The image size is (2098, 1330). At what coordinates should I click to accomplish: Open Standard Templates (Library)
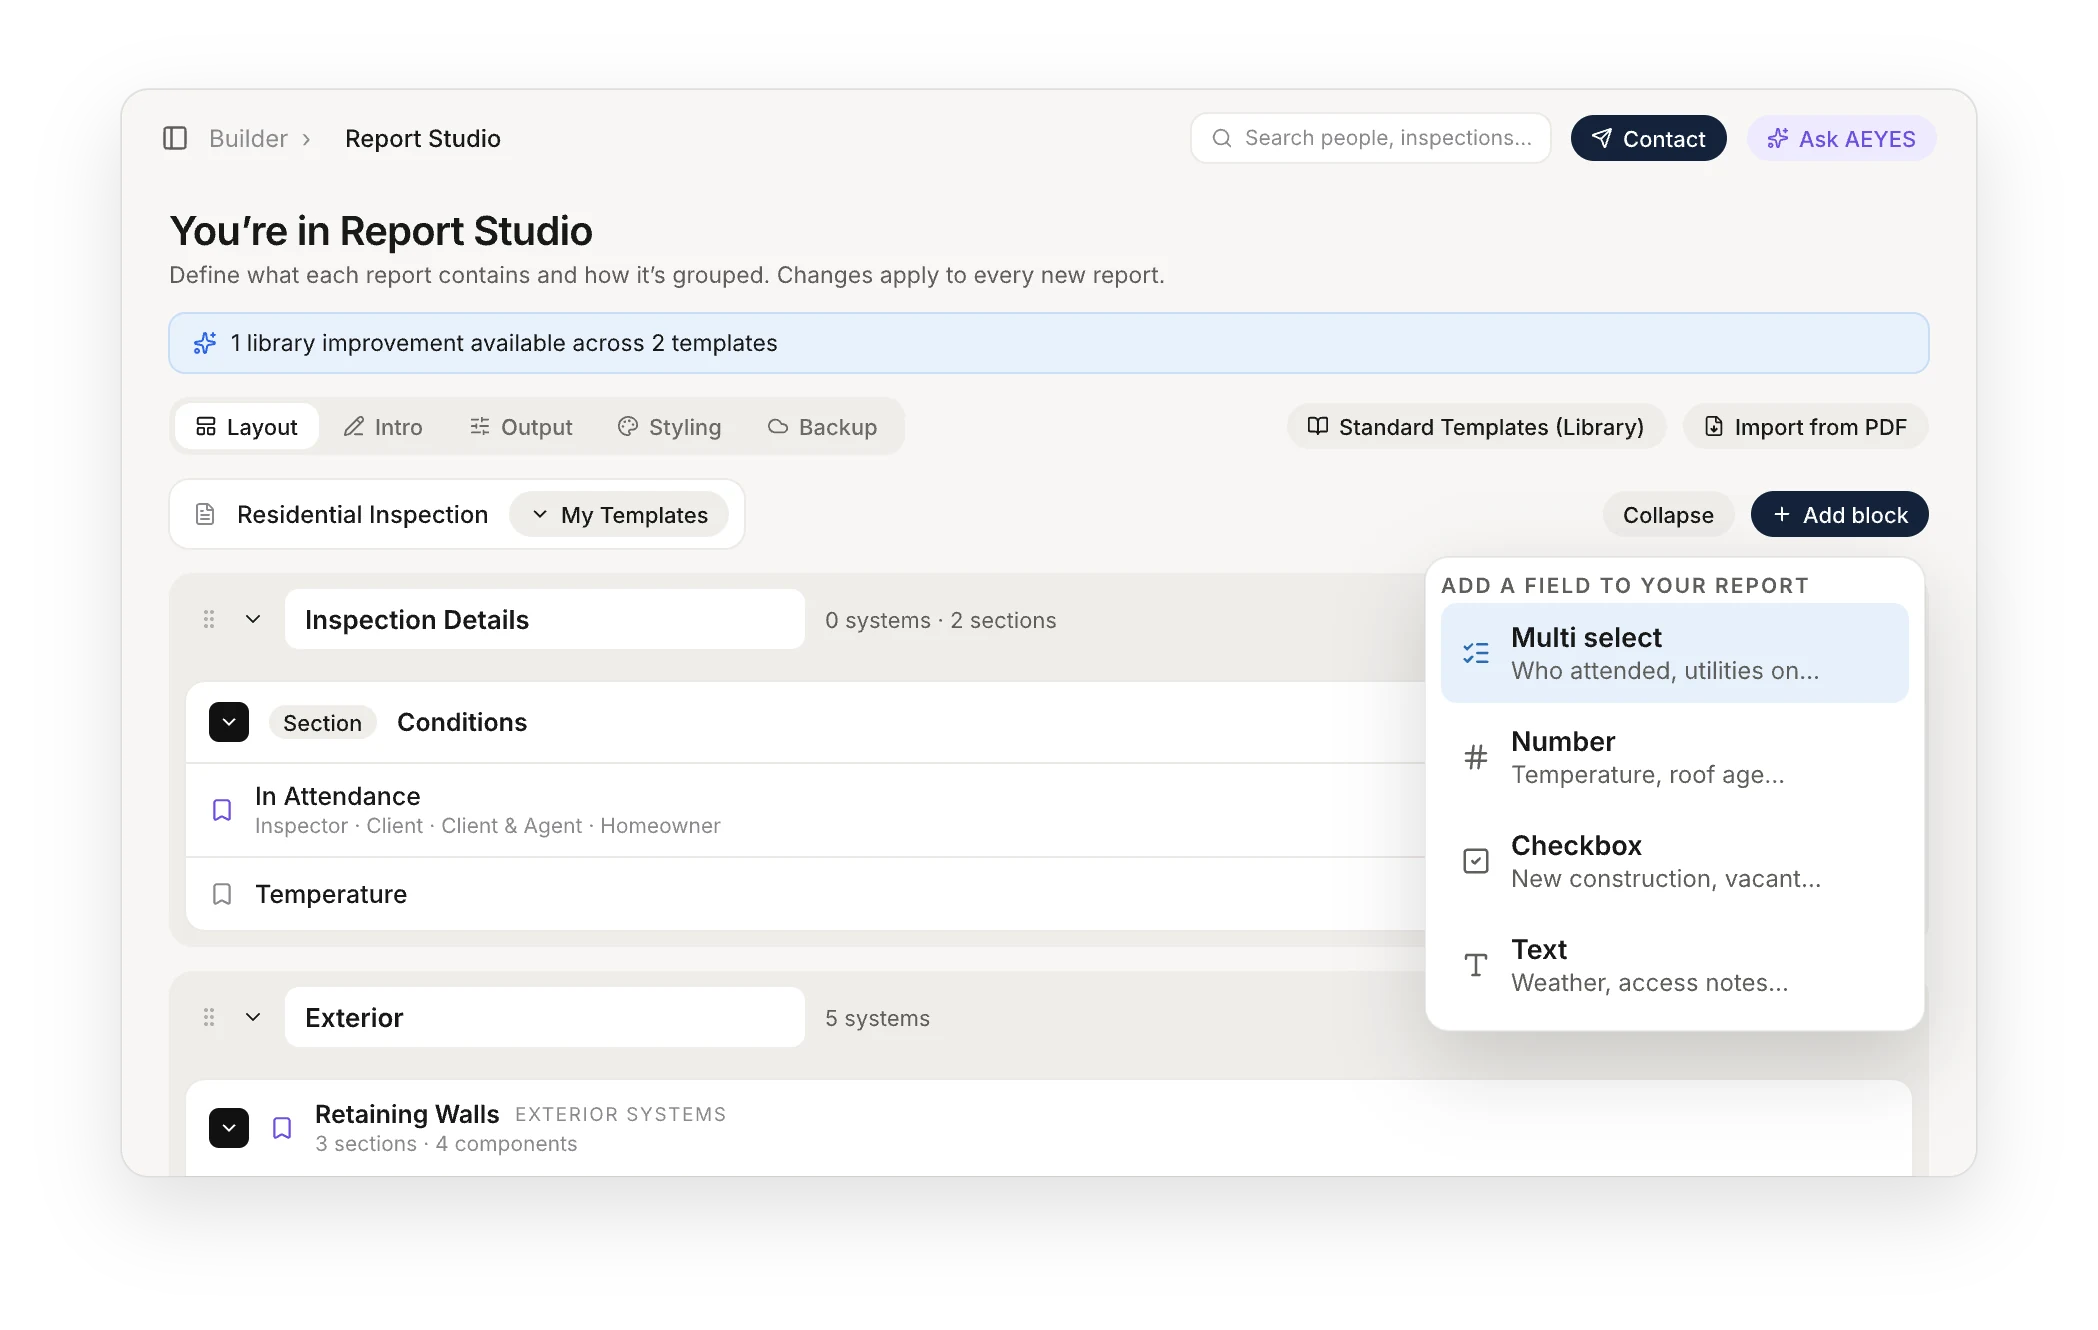pos(1477,427)
